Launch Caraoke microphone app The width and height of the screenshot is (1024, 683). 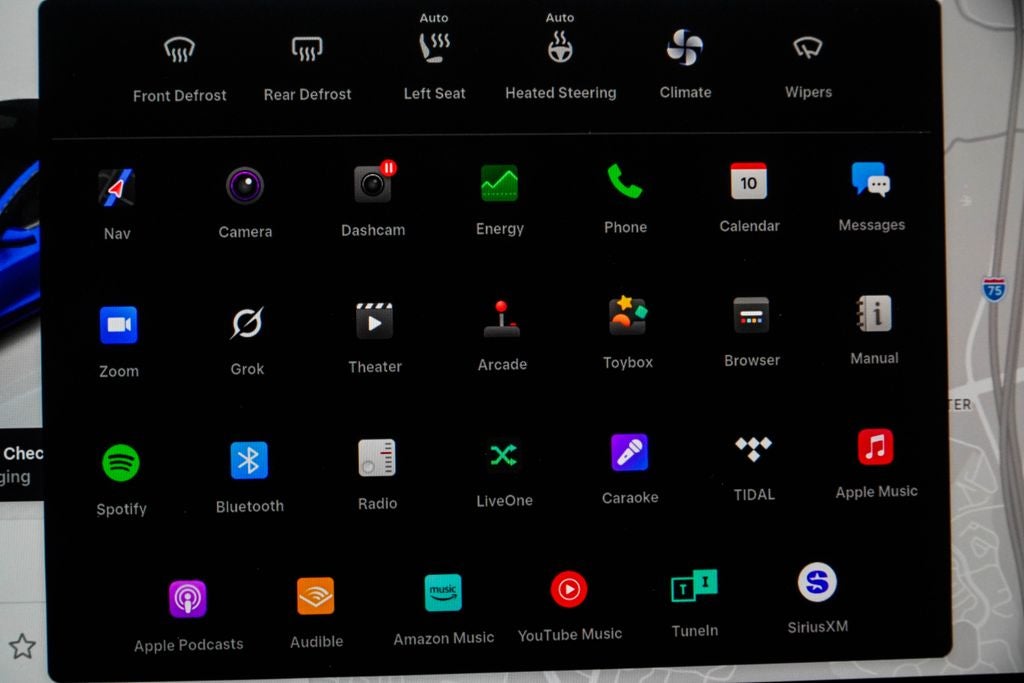click(x=630, y=454)
